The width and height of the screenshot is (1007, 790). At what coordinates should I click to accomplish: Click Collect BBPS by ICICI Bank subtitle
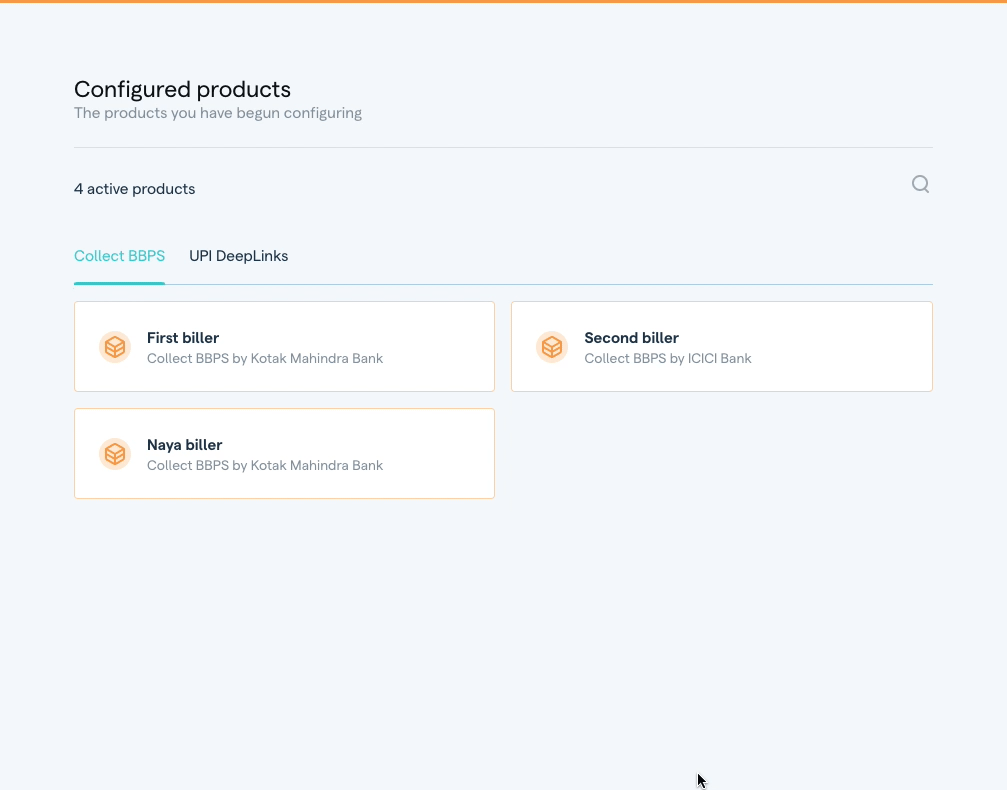(x=667, y=358)
